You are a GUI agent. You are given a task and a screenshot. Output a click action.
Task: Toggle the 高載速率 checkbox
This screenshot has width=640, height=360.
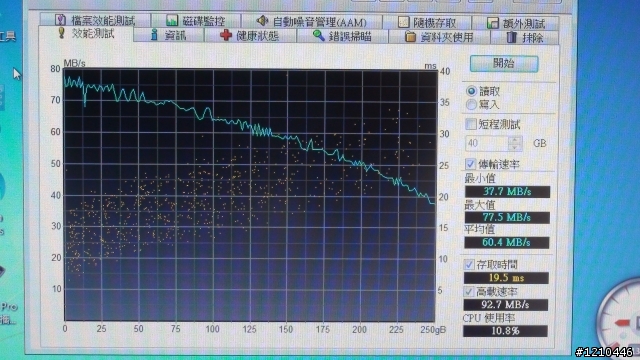(x=469, y=292)
